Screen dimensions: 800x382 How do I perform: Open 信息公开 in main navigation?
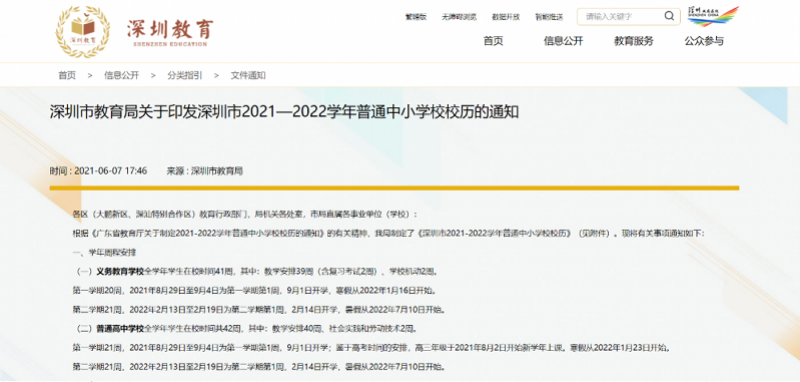[x=563, y=41]
